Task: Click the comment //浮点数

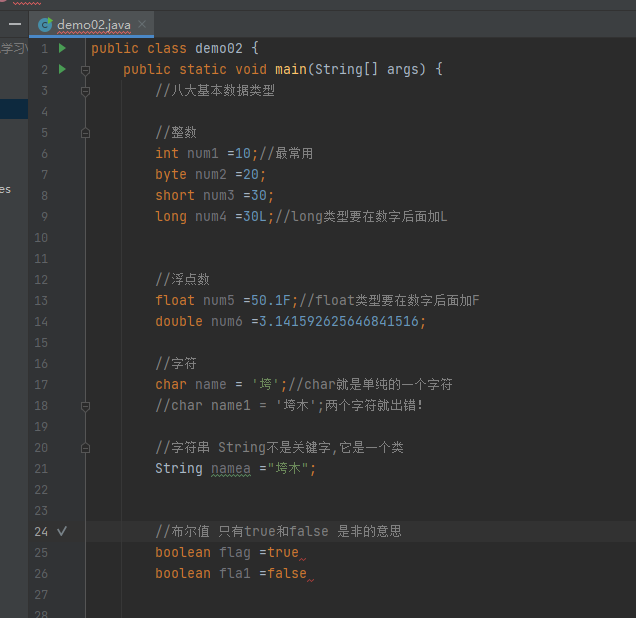Action: click(183, 279)
